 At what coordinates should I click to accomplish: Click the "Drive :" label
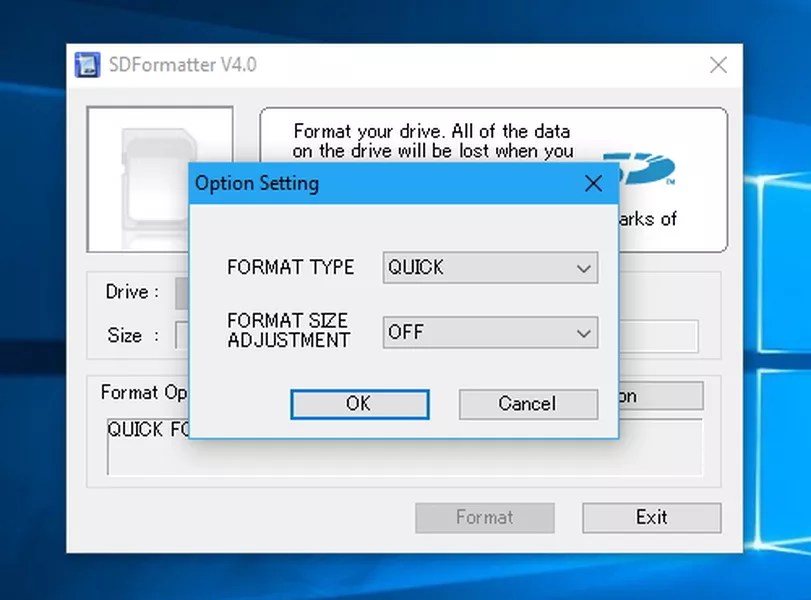(132, 292)
